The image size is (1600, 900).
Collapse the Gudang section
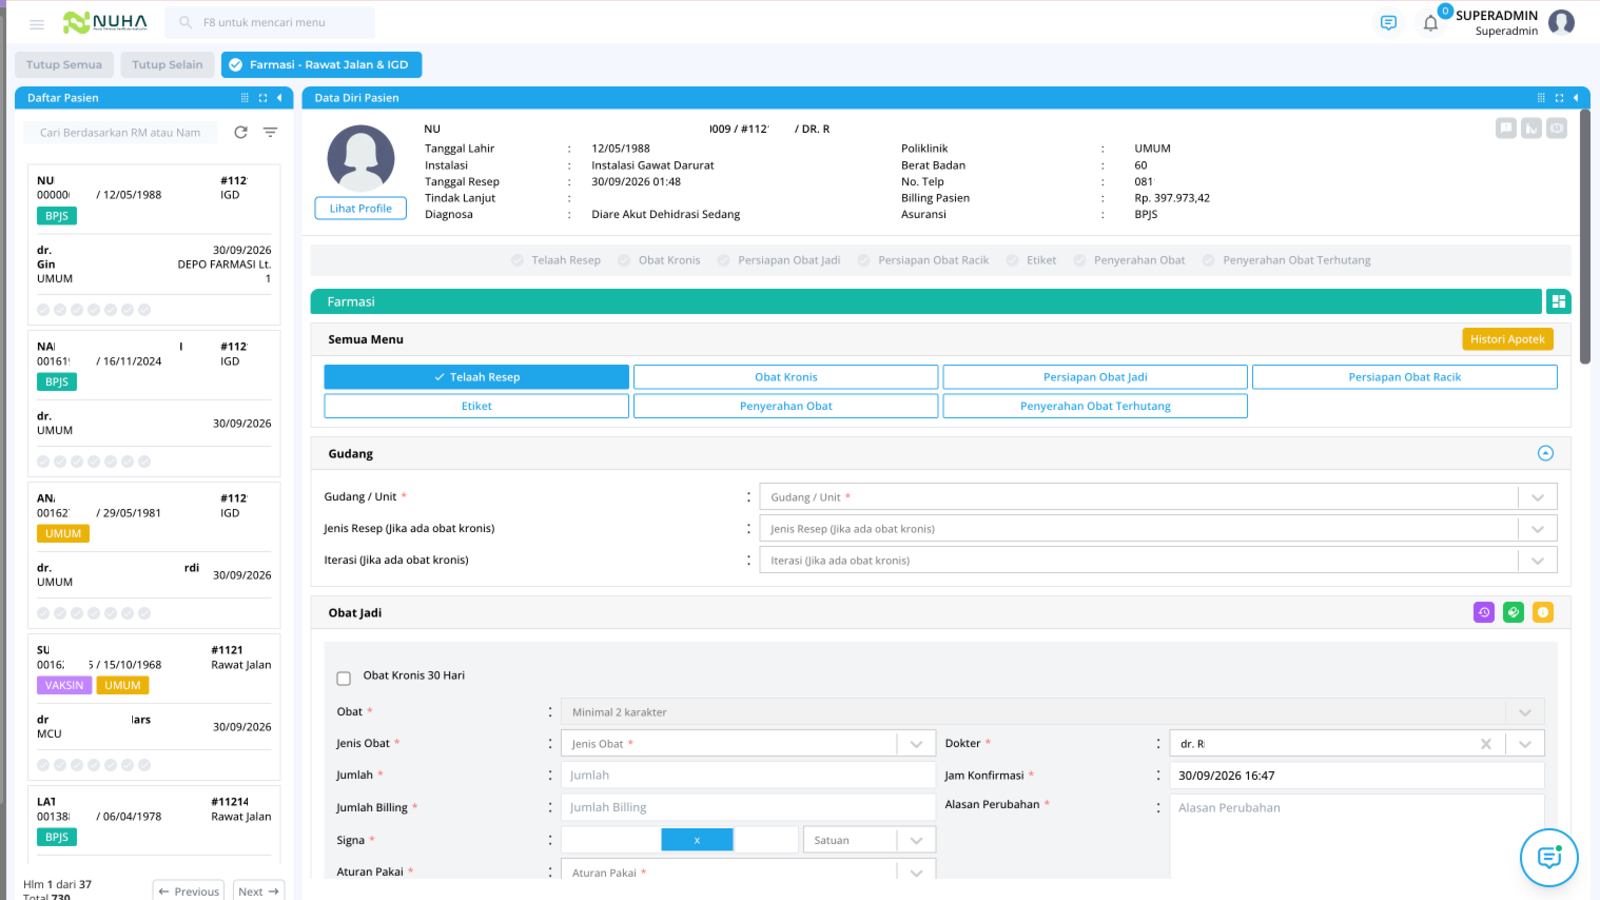1545,453
